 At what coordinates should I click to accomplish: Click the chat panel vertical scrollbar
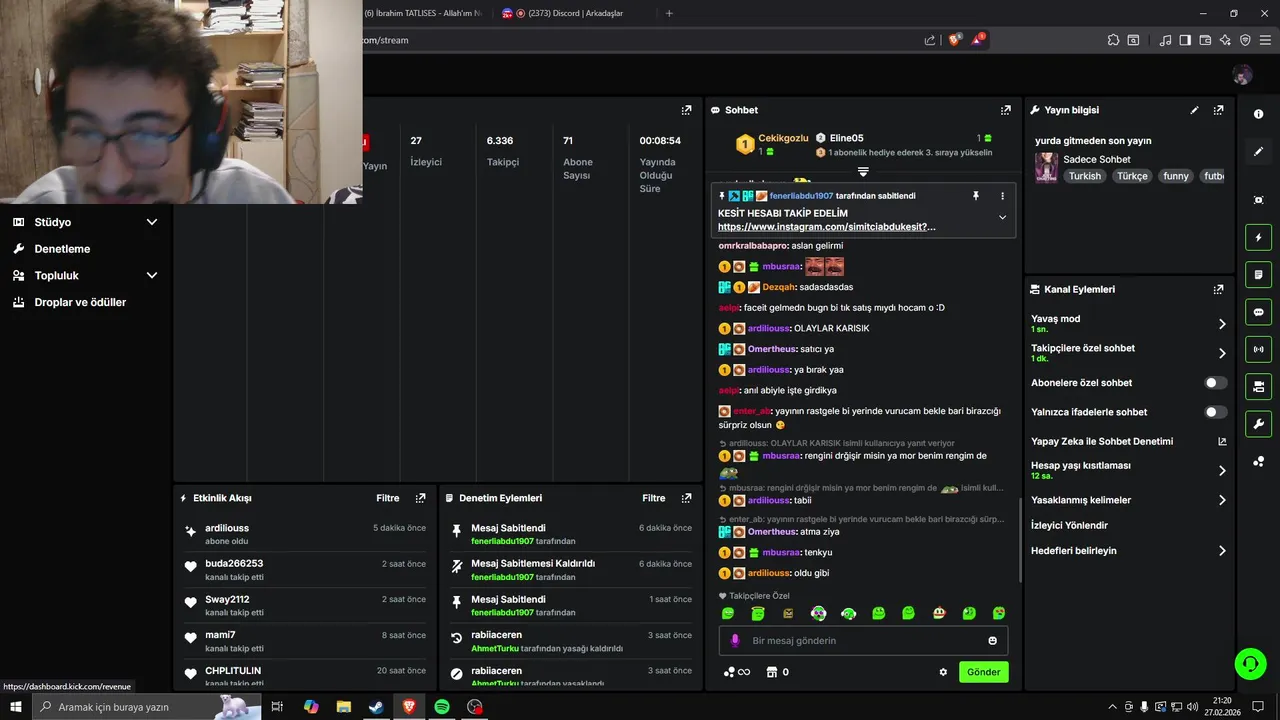click(x=1020, y=540)
